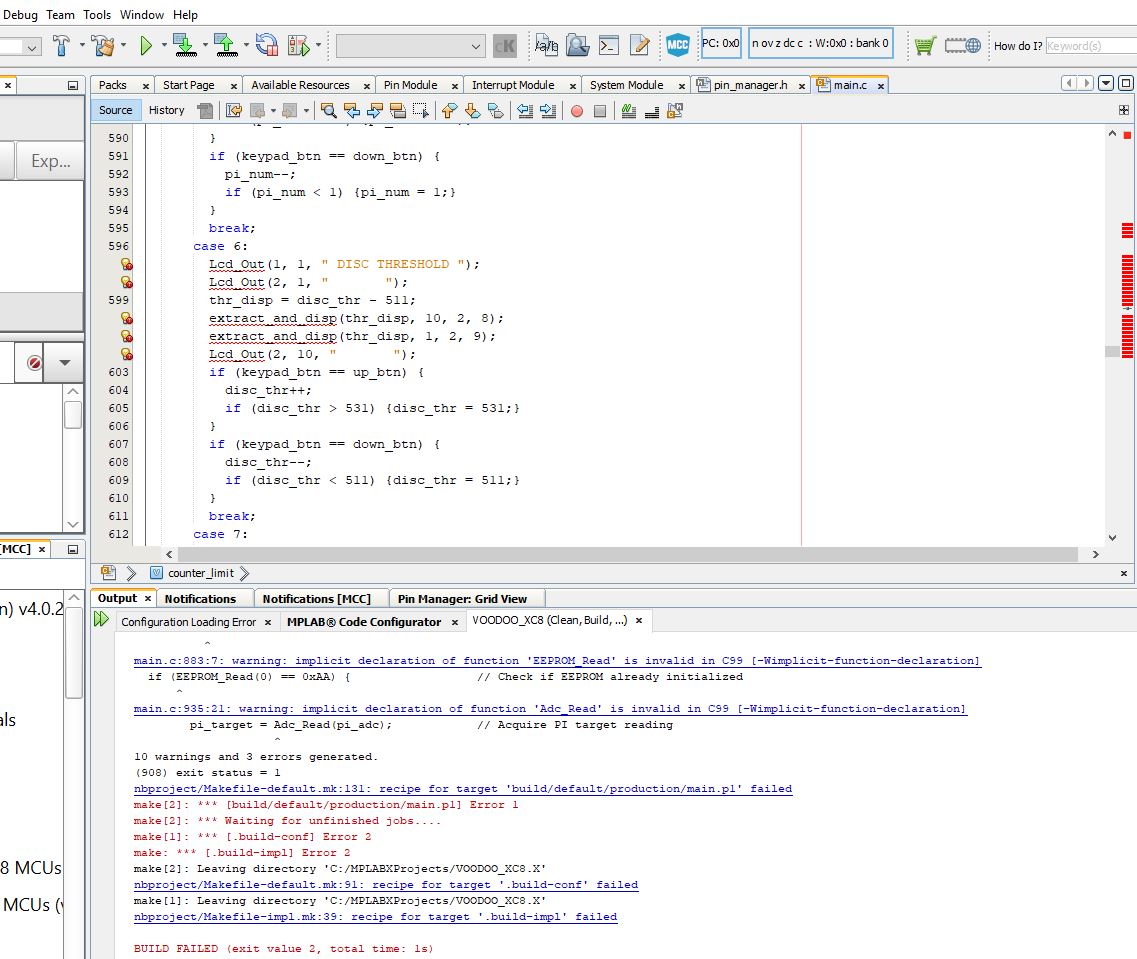Switch to the pin_manager.h tab
Image resolution: width=1137 pixels, height=959 pixels.
pyautogui.click(x=750, y=85)
